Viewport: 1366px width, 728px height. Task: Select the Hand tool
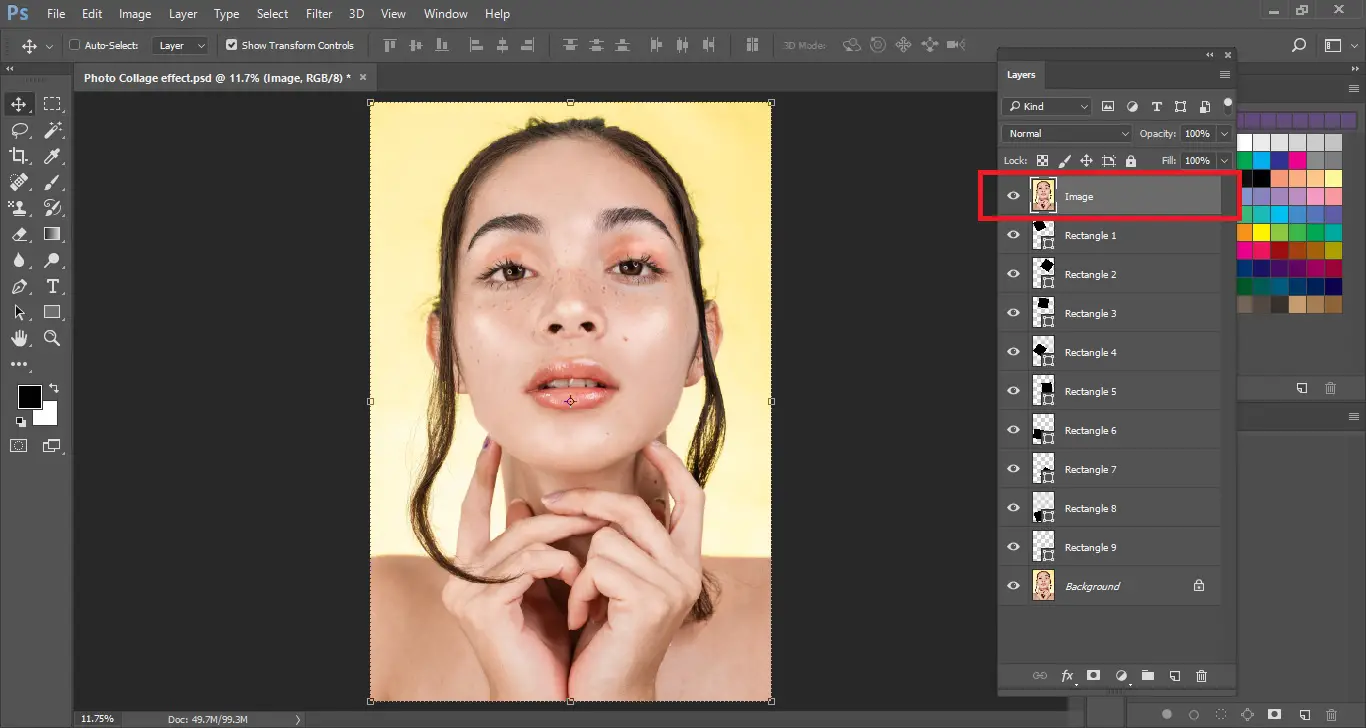coord(17,338)
